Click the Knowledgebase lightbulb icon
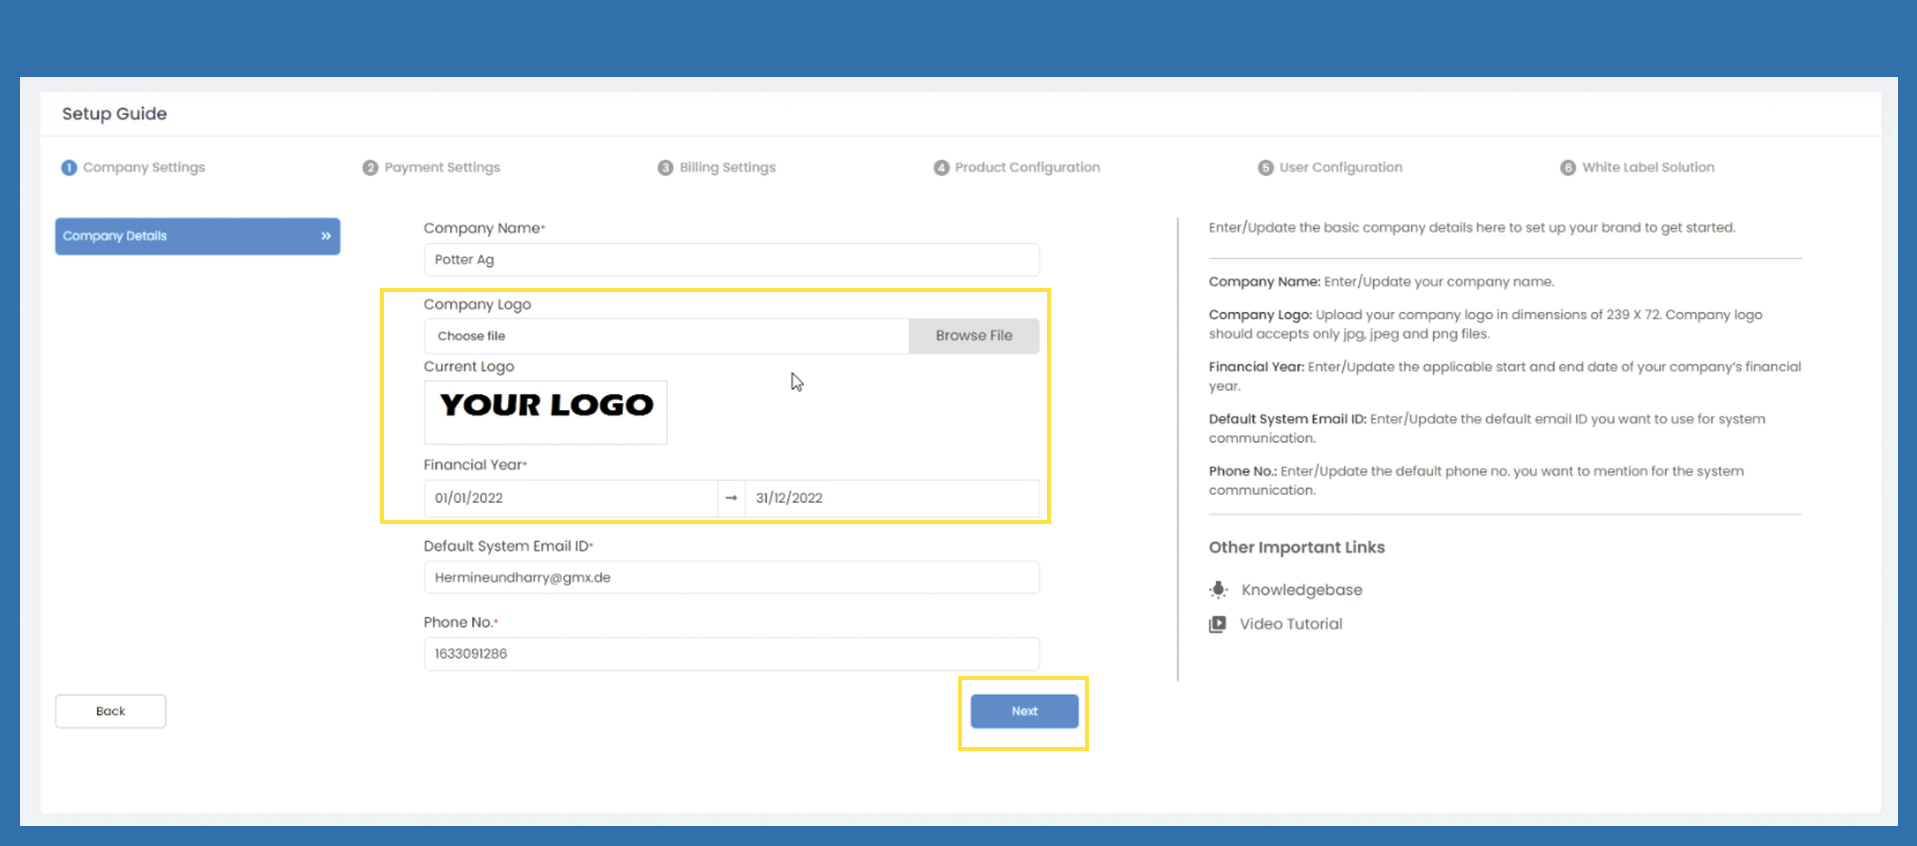 point(1218,590)
